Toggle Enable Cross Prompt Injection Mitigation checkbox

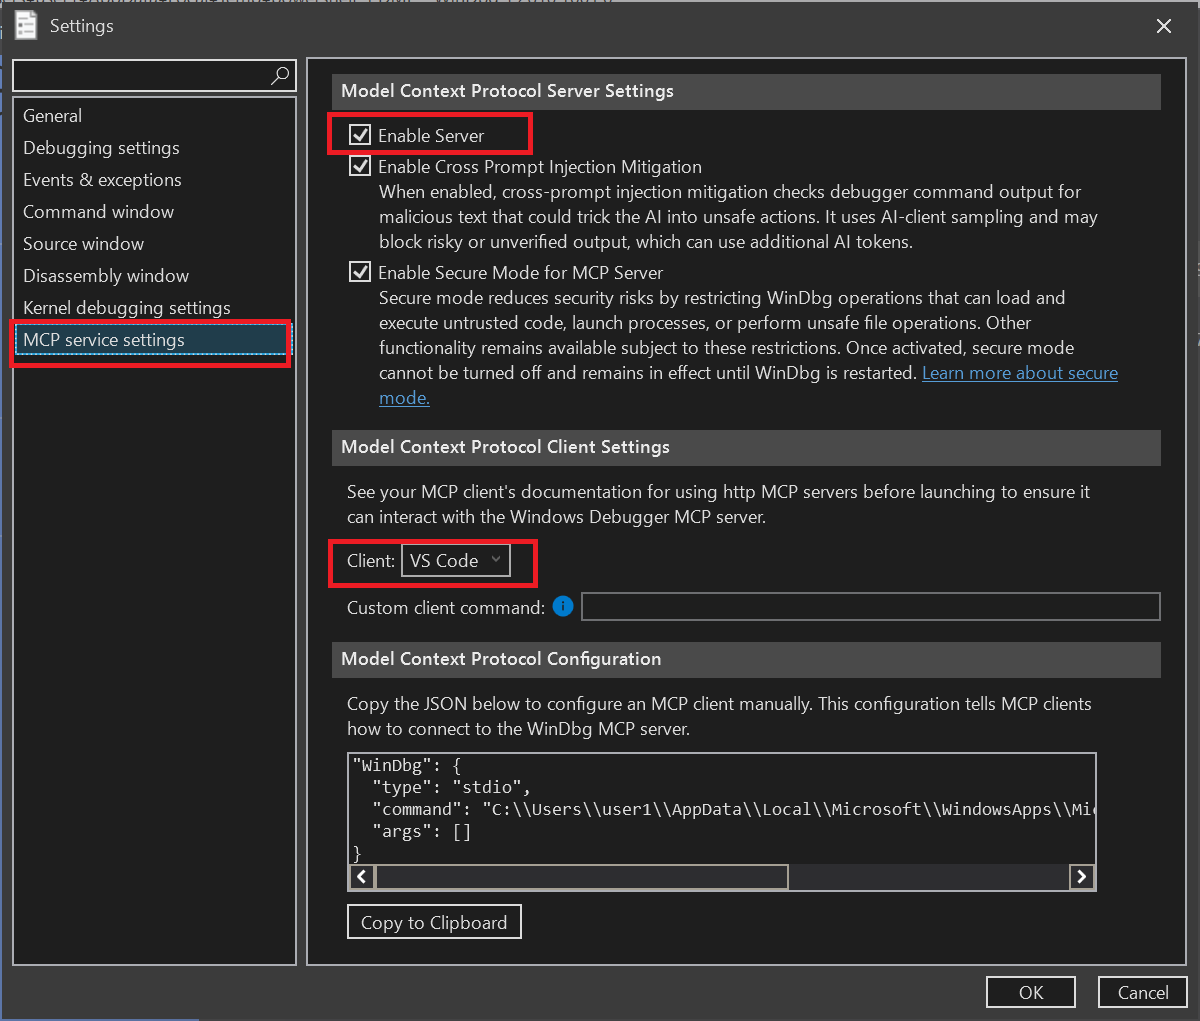(360, 166)
